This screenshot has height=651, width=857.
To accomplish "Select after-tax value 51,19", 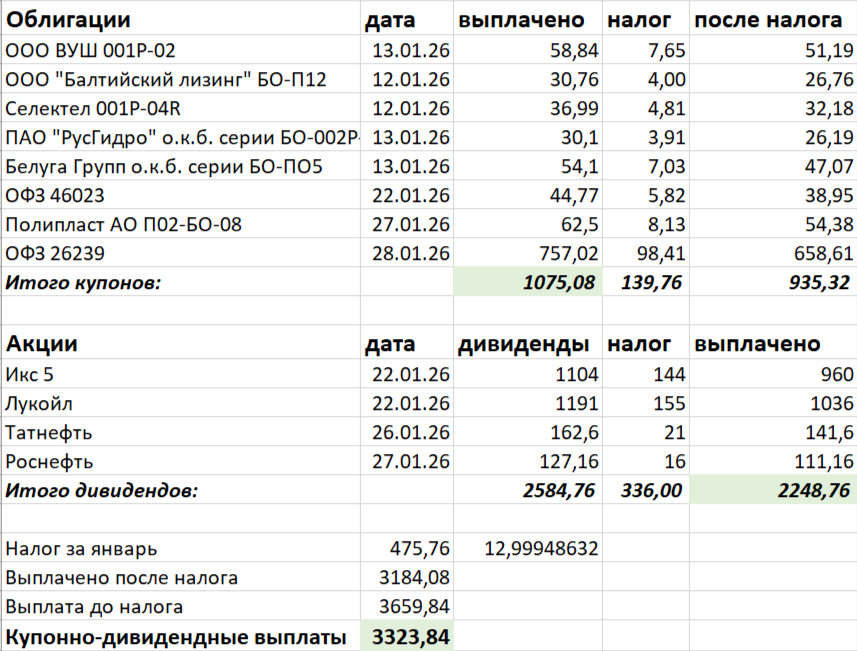I will [773, 50].
